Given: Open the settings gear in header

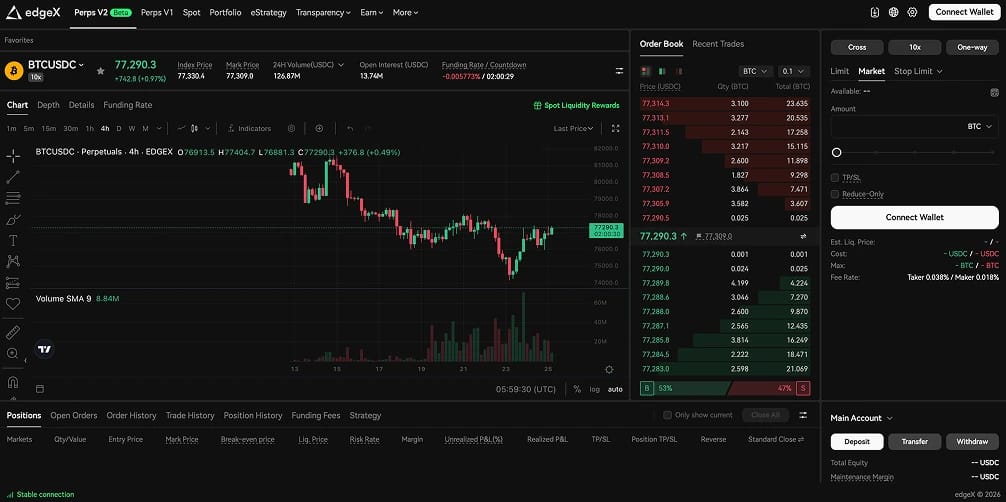Looking at the screenshot, I should tap(912, 12).
